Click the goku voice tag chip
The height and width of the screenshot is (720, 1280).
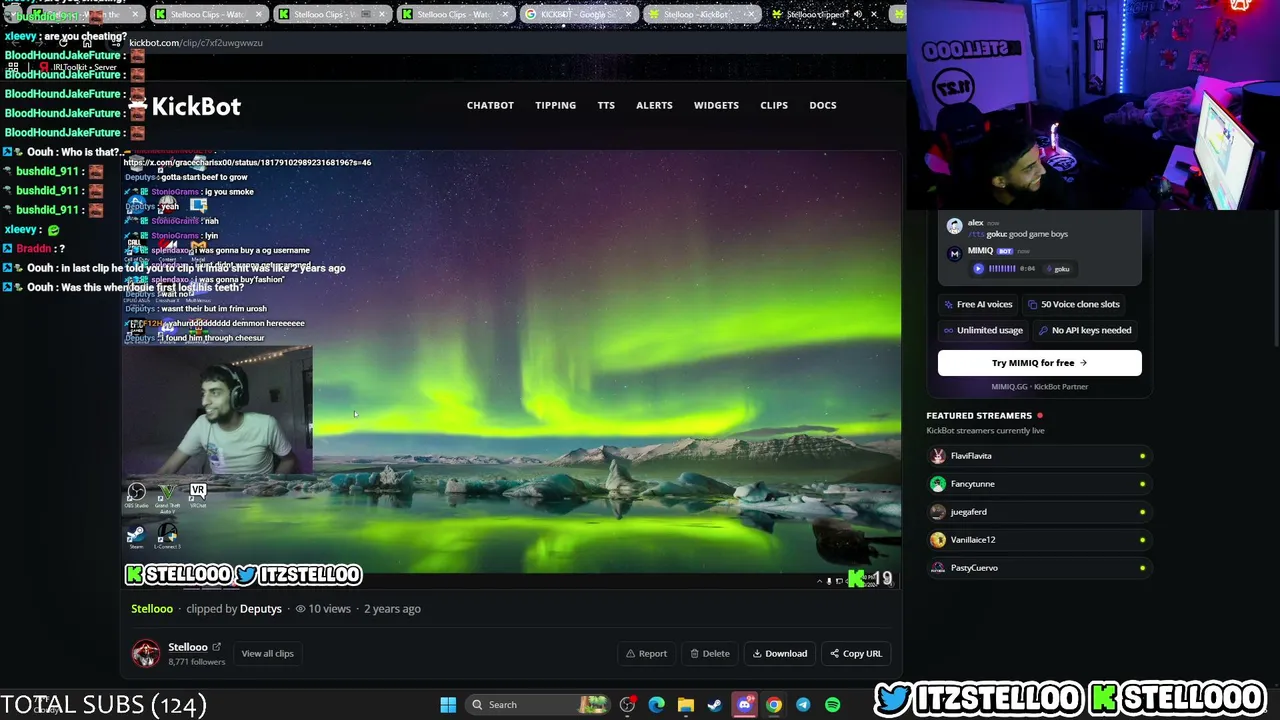(1058, 268)
